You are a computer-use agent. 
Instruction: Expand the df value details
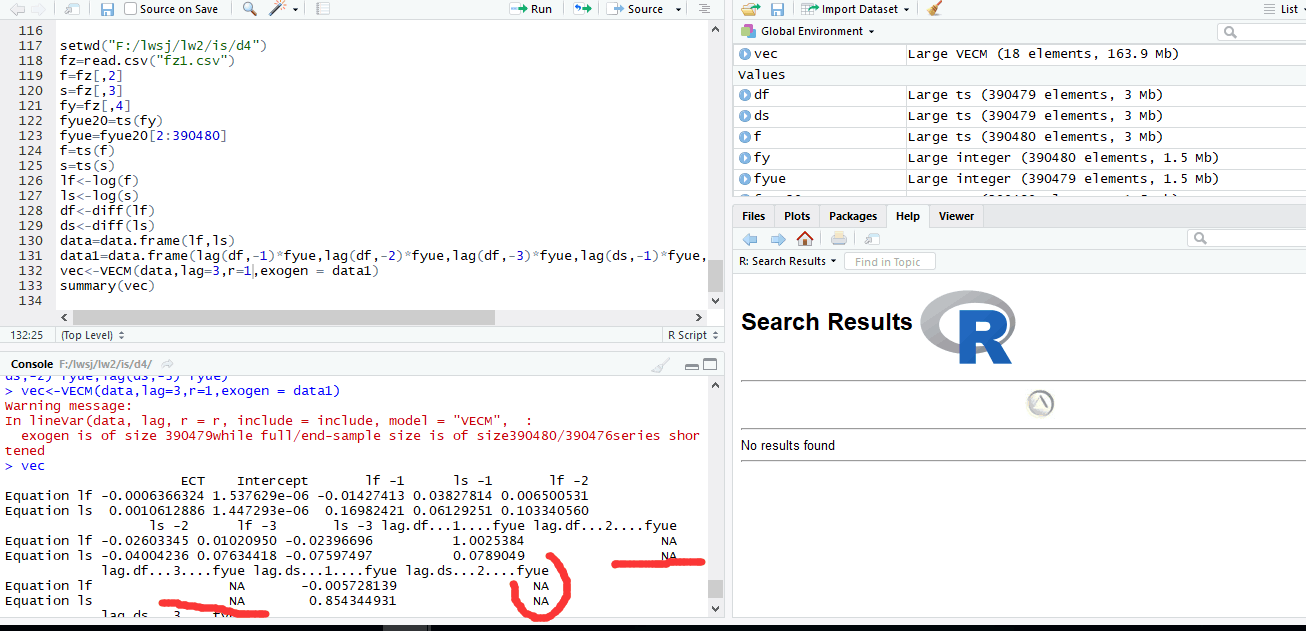tap(744, 95)
